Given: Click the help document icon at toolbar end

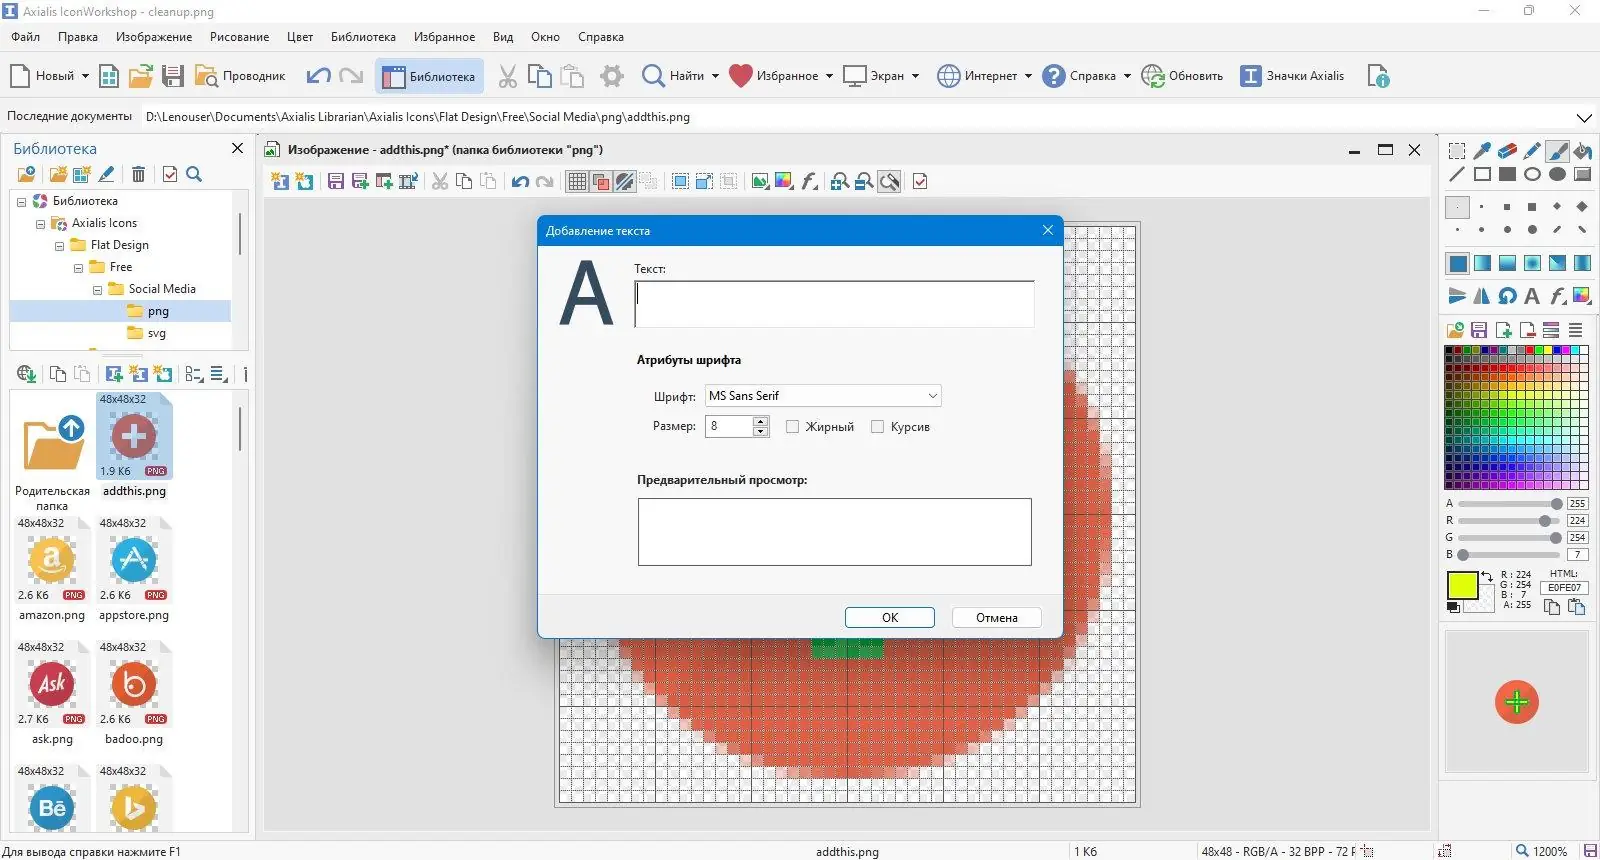Looking at the screenshot, I should tap(1378, 76).
